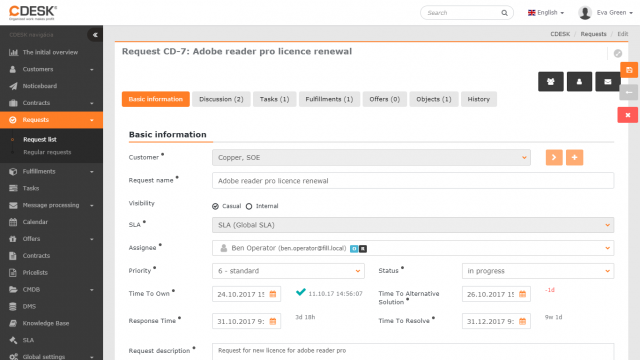Open Regular requests submenu item
This screenshot has height=360, width=640.
click(x=47, y=152)
